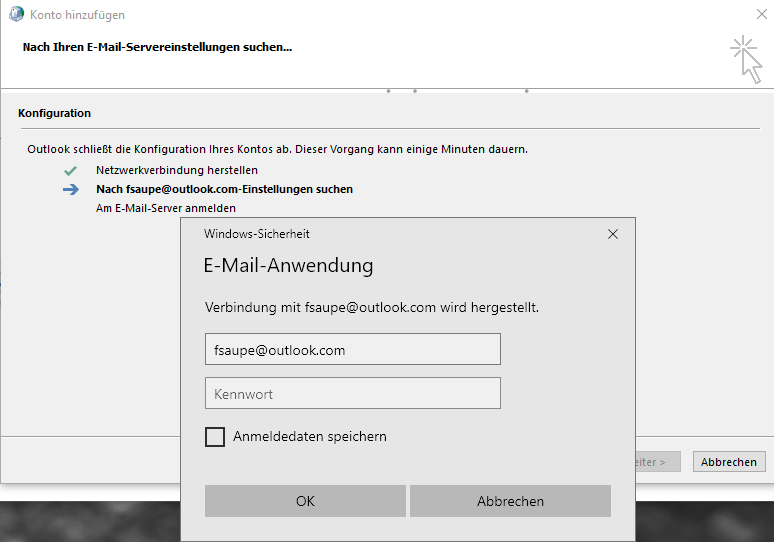The width and height of the screenshot is (774, 542).
Task: Click the 'E-Mail-Anwendung' heading
Action: (x=288, y=266)
